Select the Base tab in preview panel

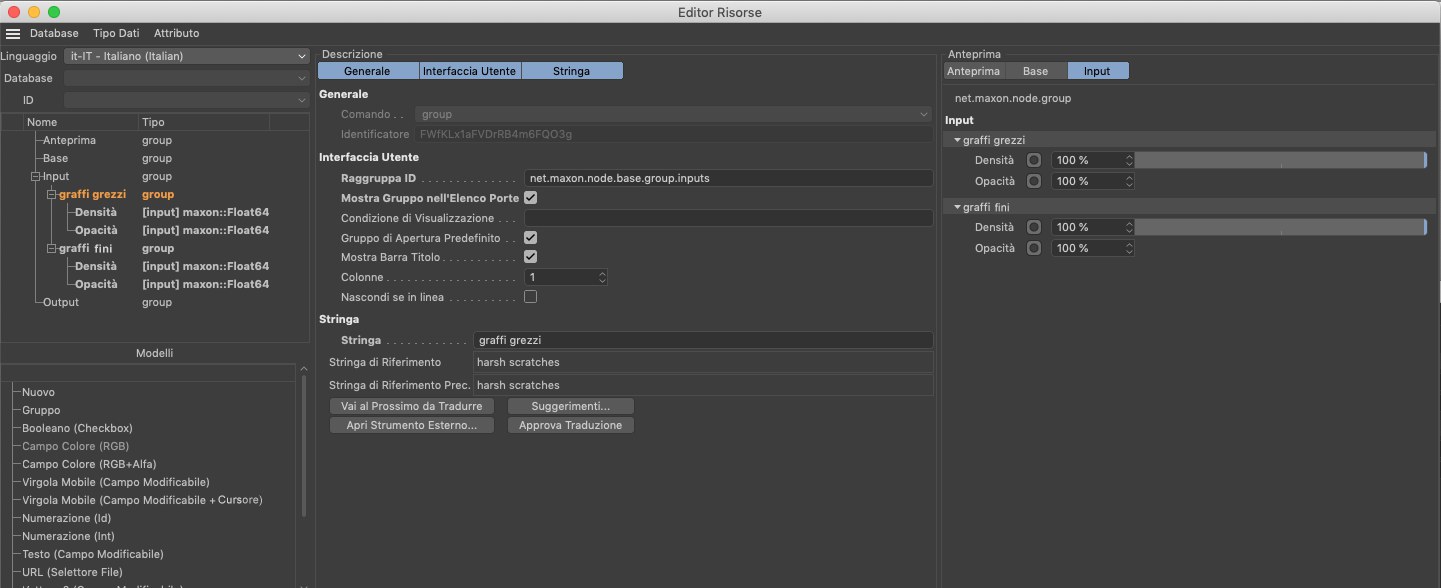point(1035,71)
